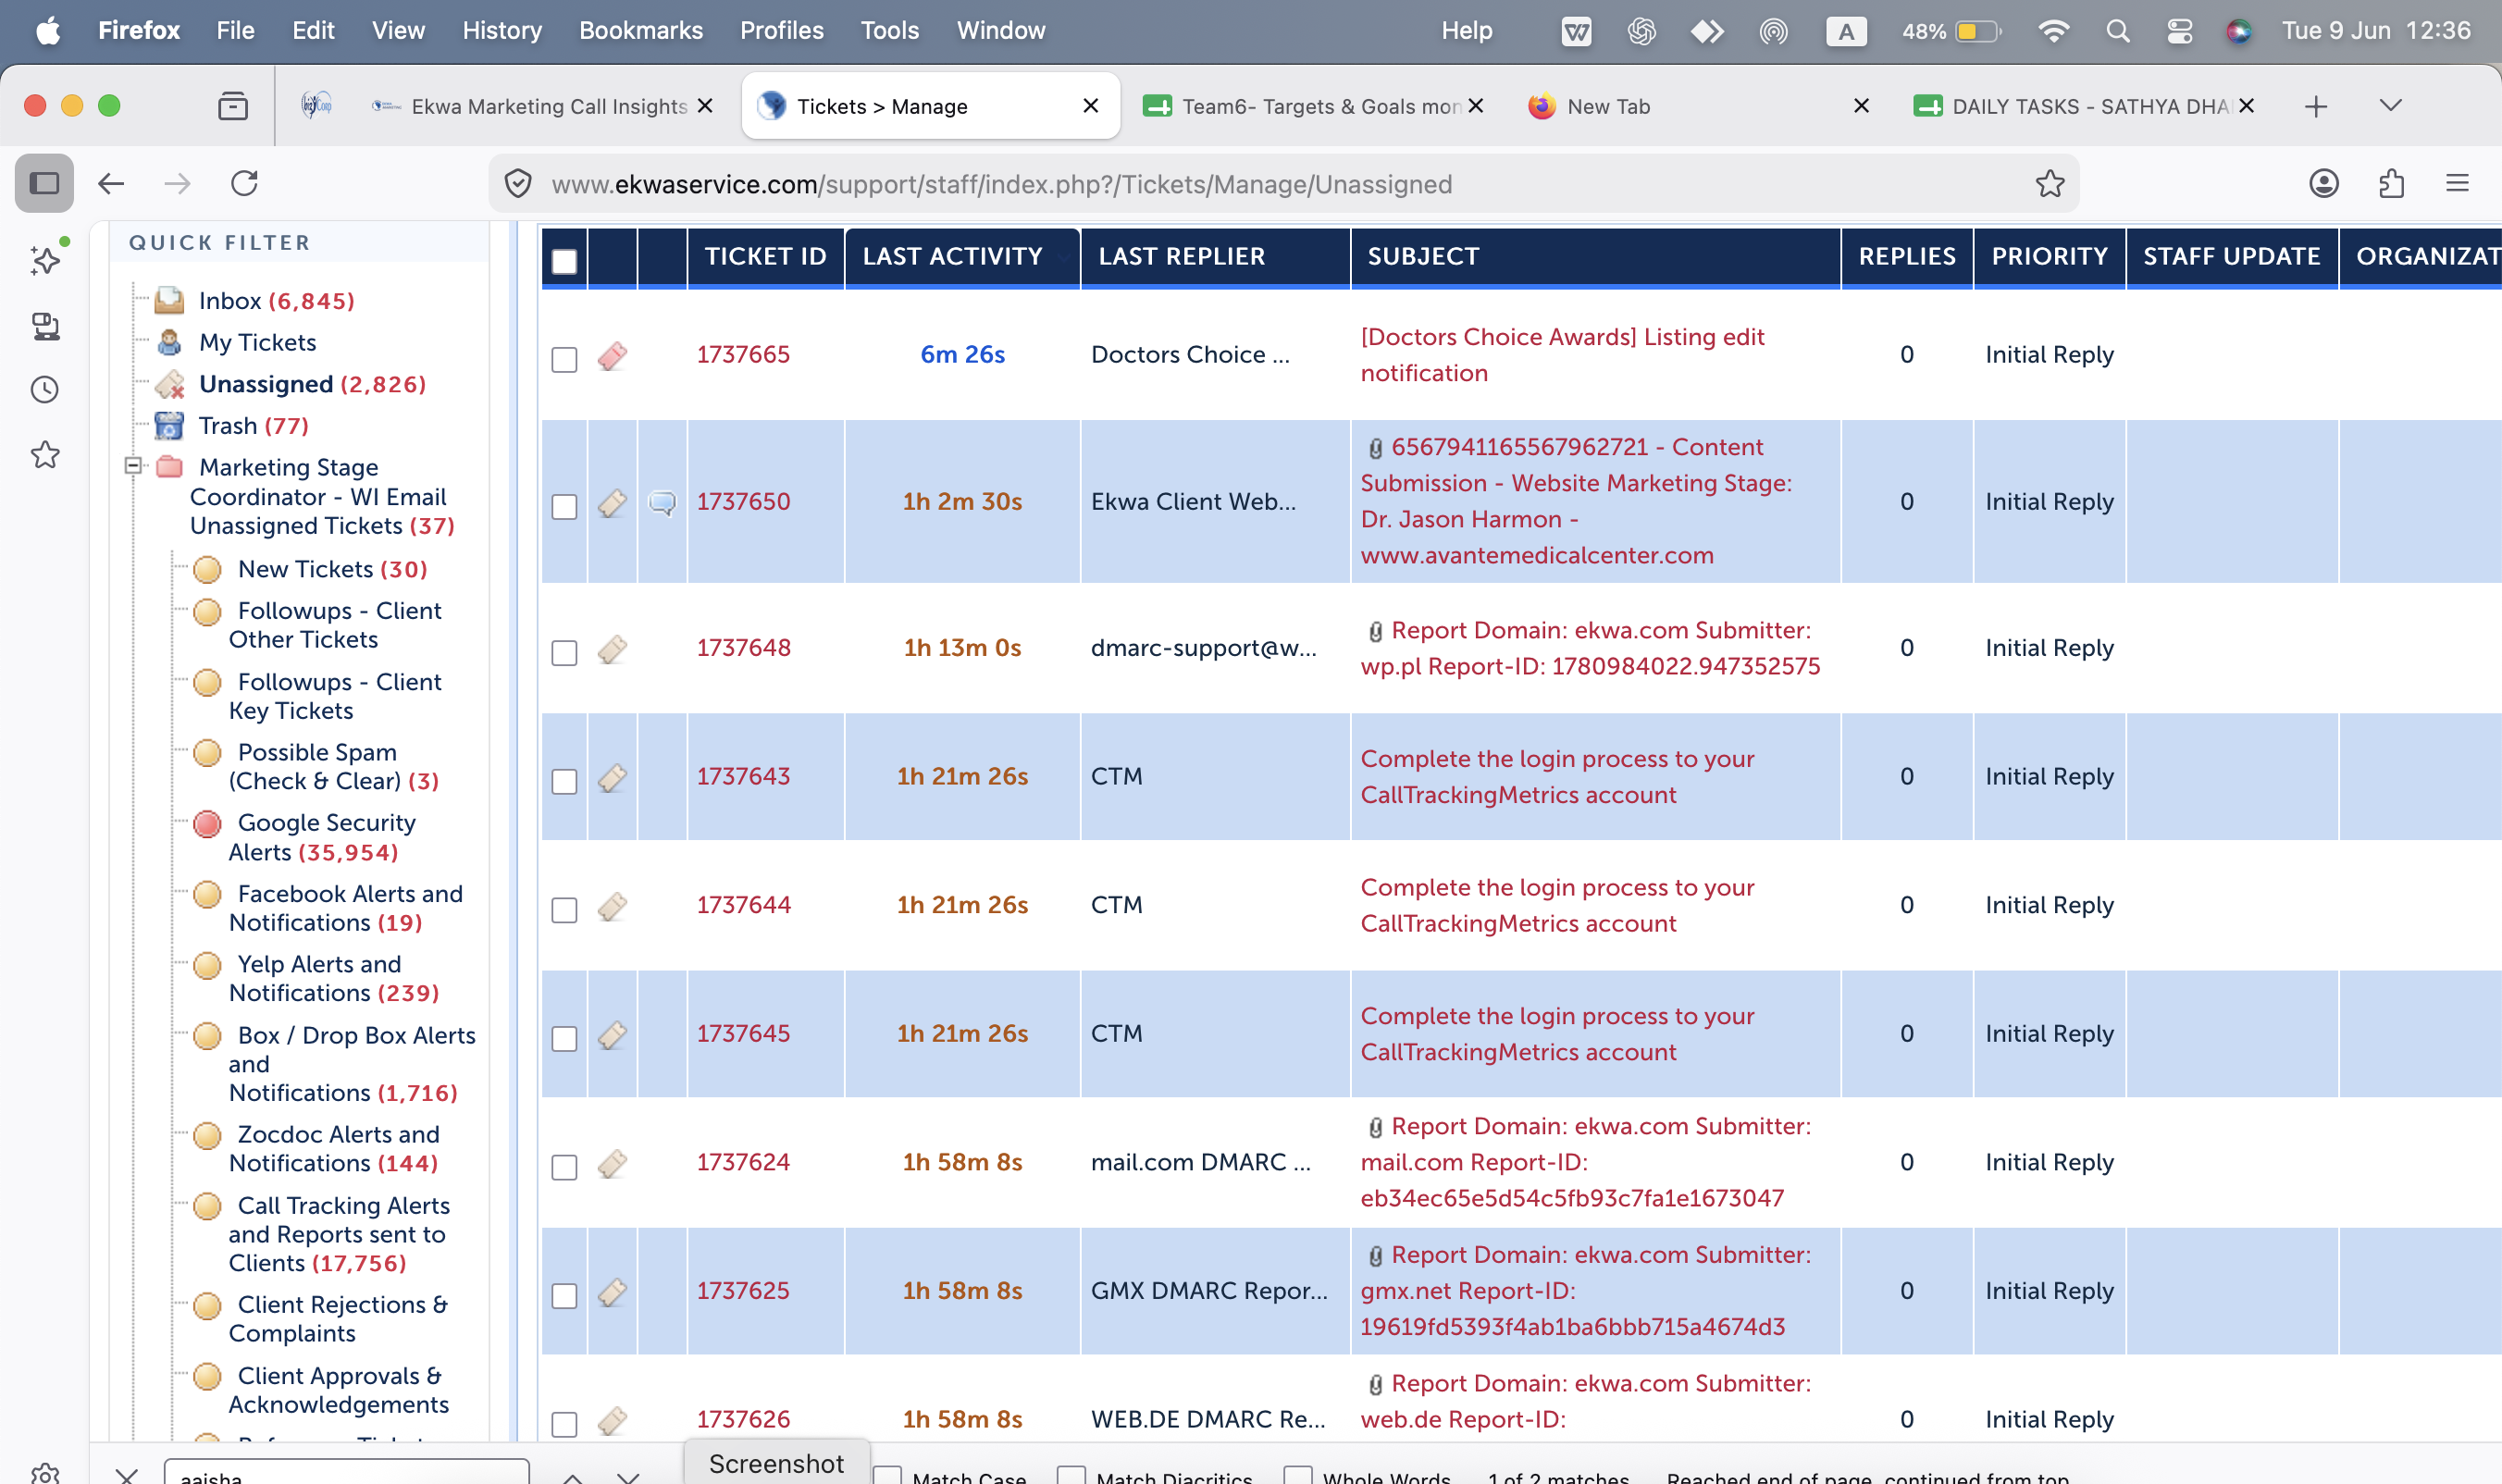Open the History menu
The height and width of the screenshot is (1484, 2502).
pos(502,31)
